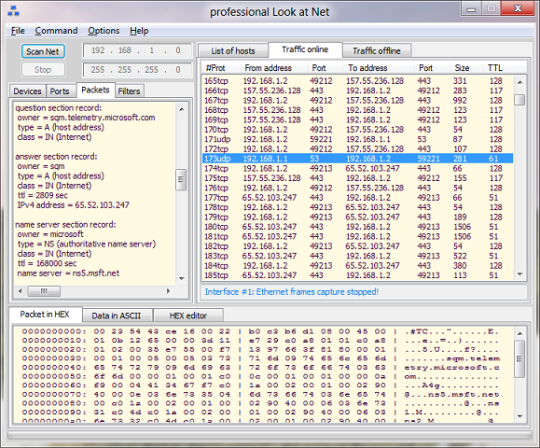Image resolution: width=540 pixels, height=448 pixels.
Task: Open the File menu
Action: point(18,31)
